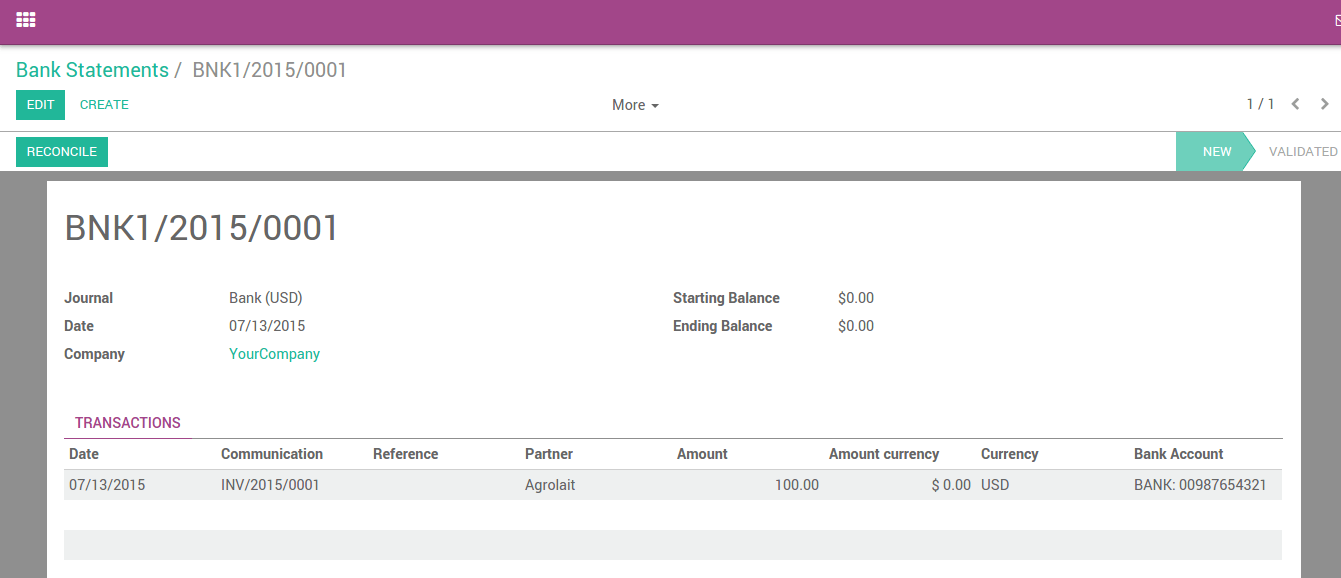1341x578 pixels.
Task: Open the apps menu grid icon
Action: (x=25, y=19)
